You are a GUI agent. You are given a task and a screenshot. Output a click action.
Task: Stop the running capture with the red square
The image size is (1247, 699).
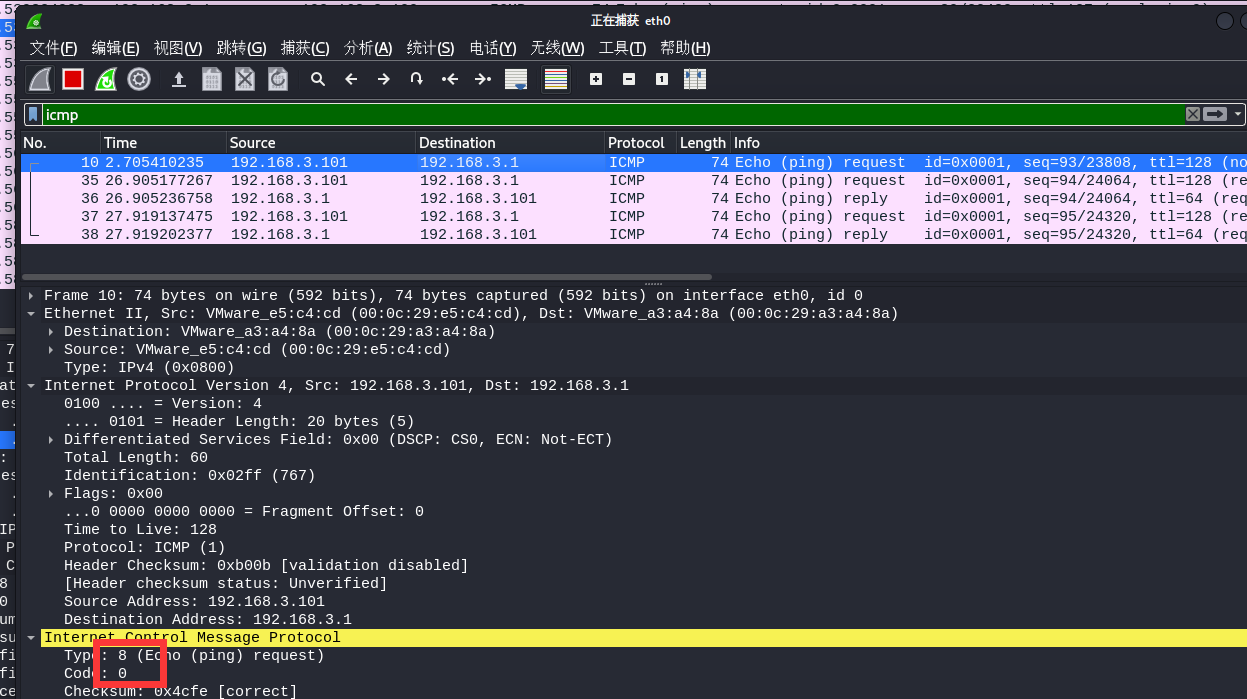tap(73, 79)
